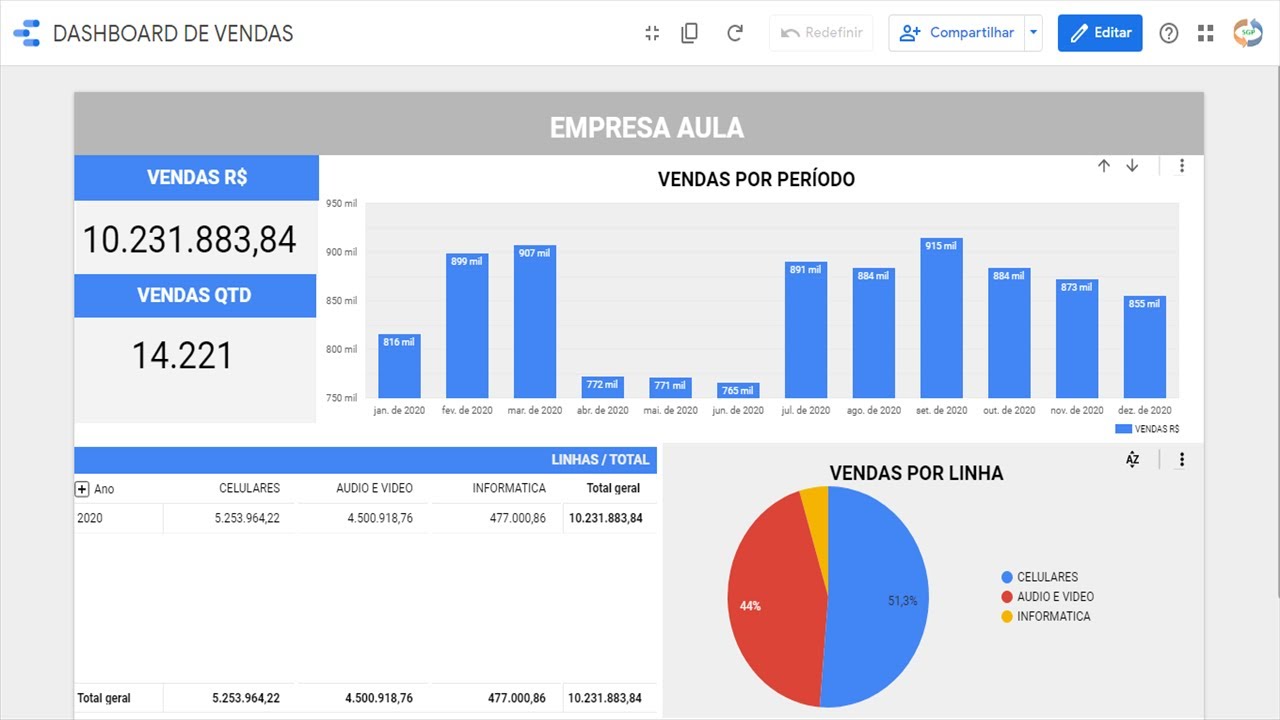Screen dimensions: 1280x720
Task: Click the 4.500.918,76 cell in 2020 row
Action: tap(379, 518)
